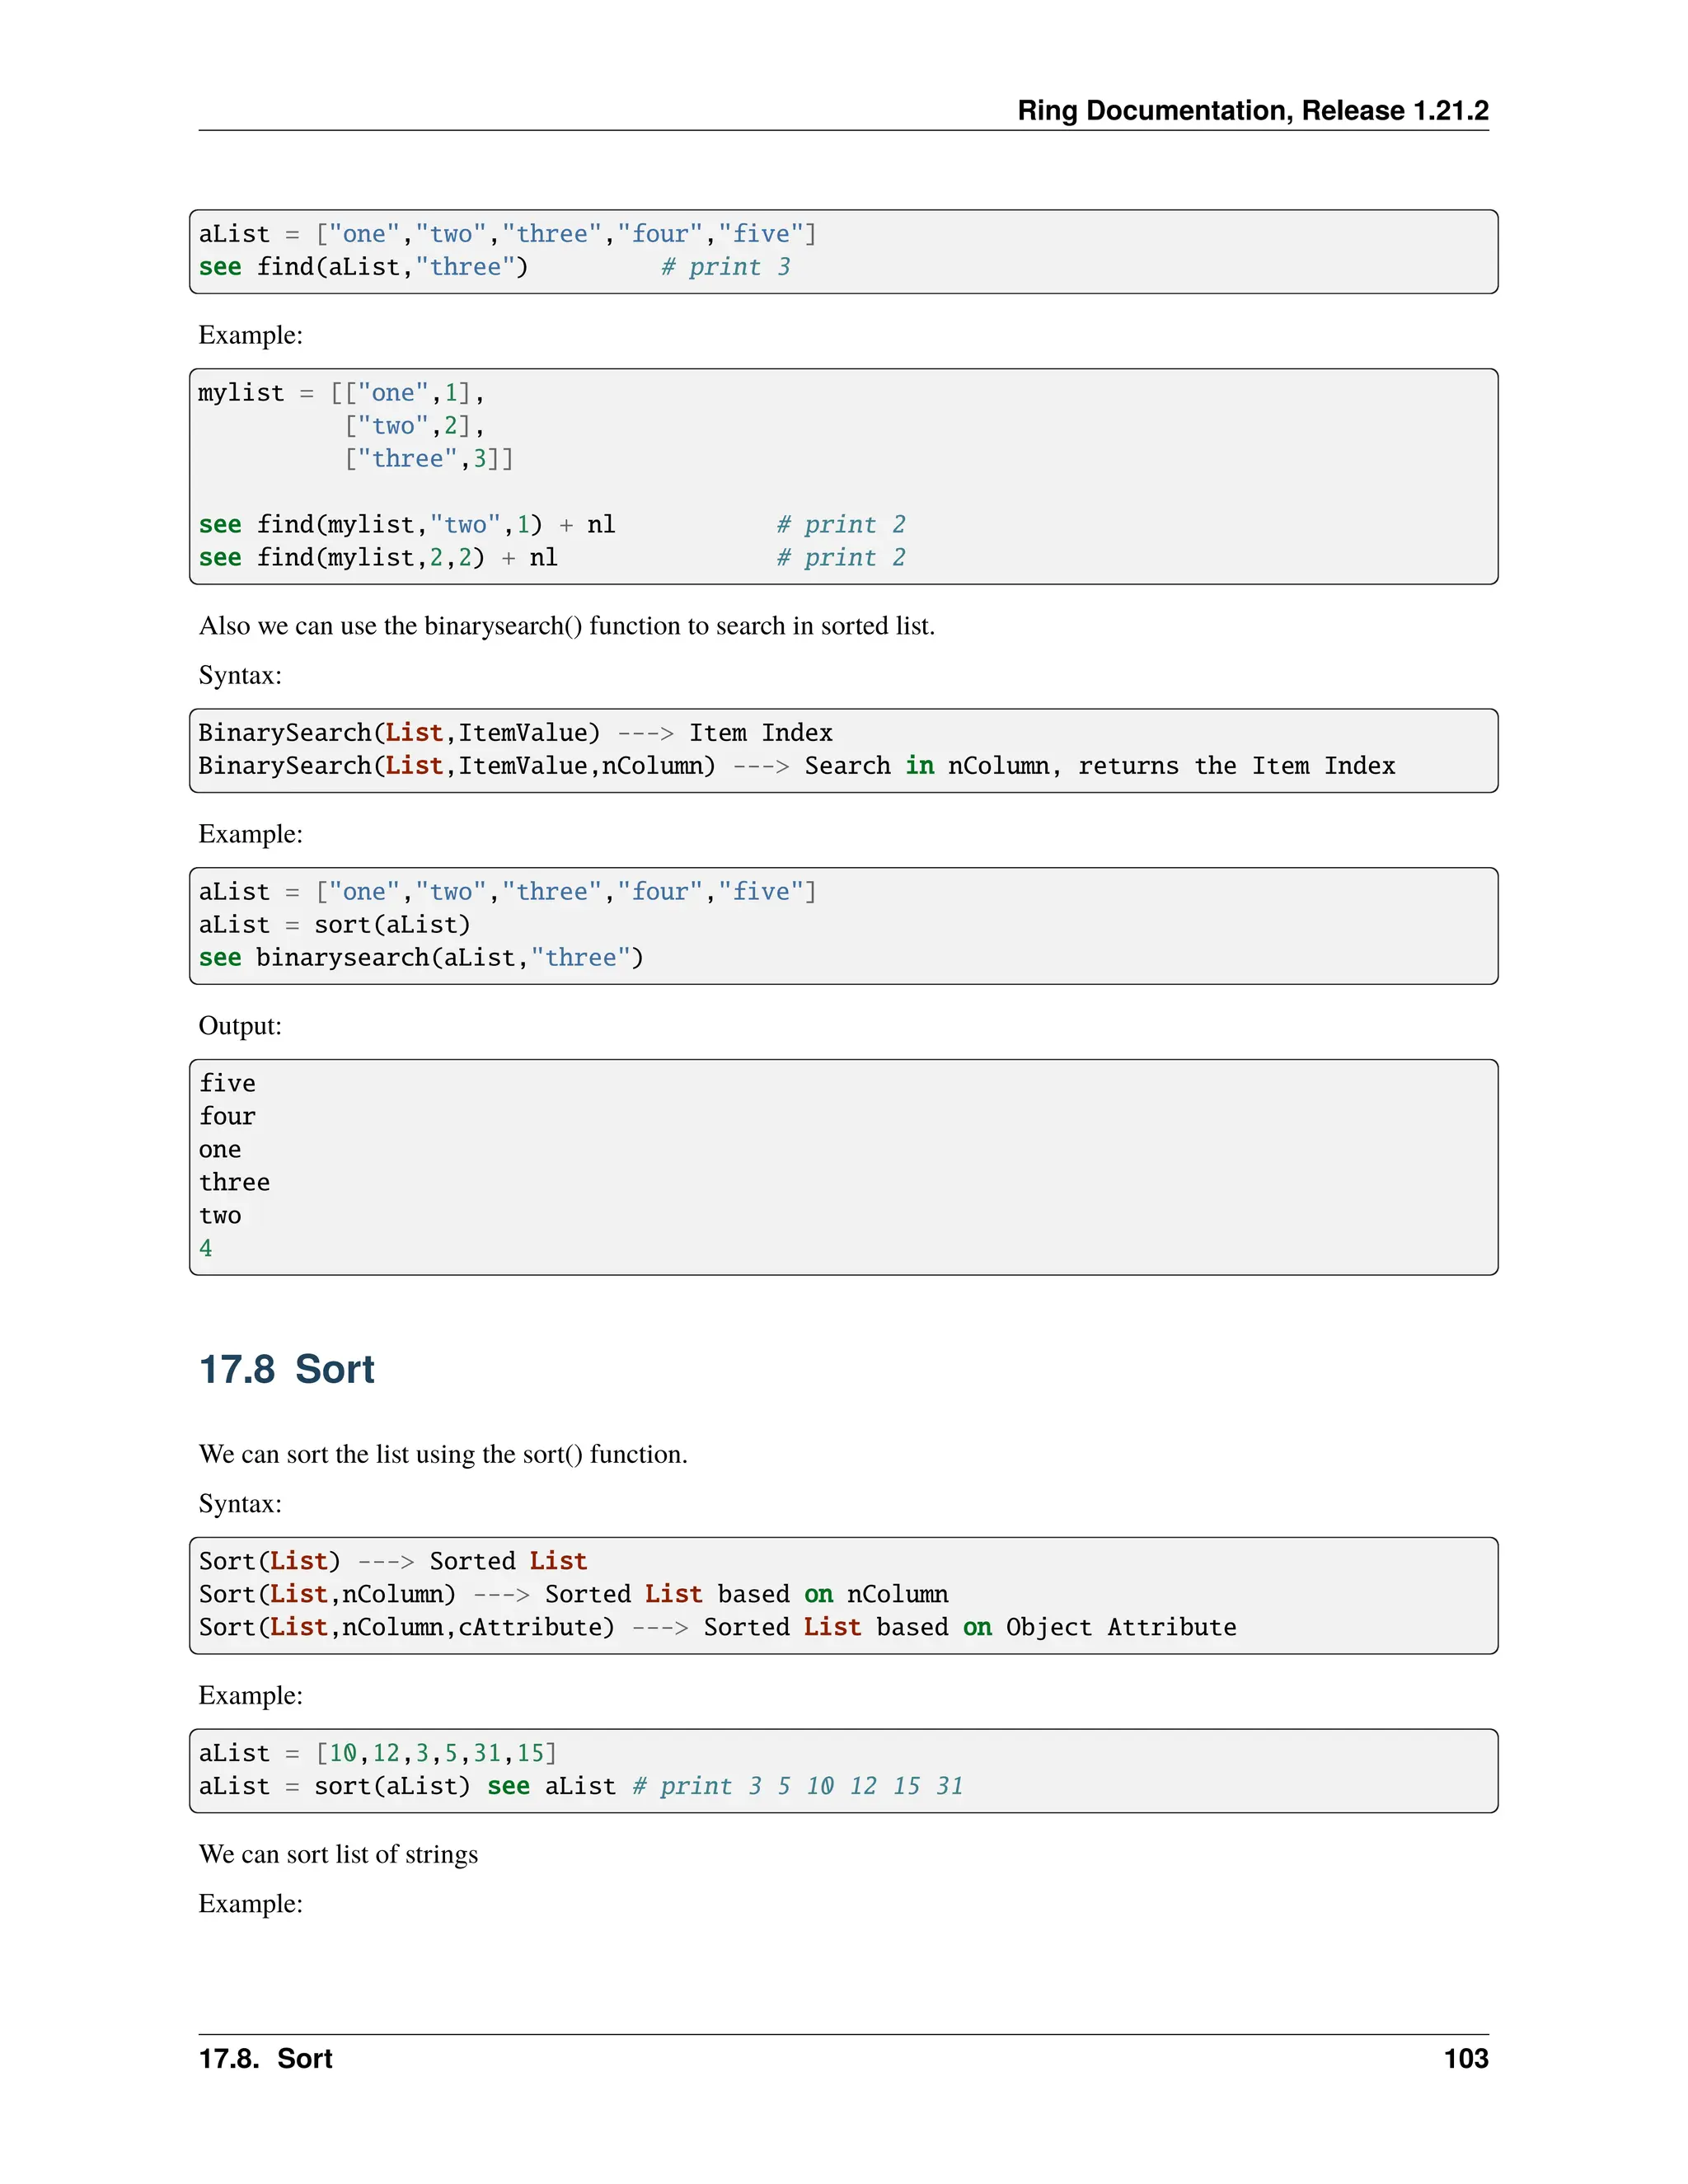
Task: Click the 'aList = sort(aList)' line in the binarysearch example
Action: [x=334, y=925]
